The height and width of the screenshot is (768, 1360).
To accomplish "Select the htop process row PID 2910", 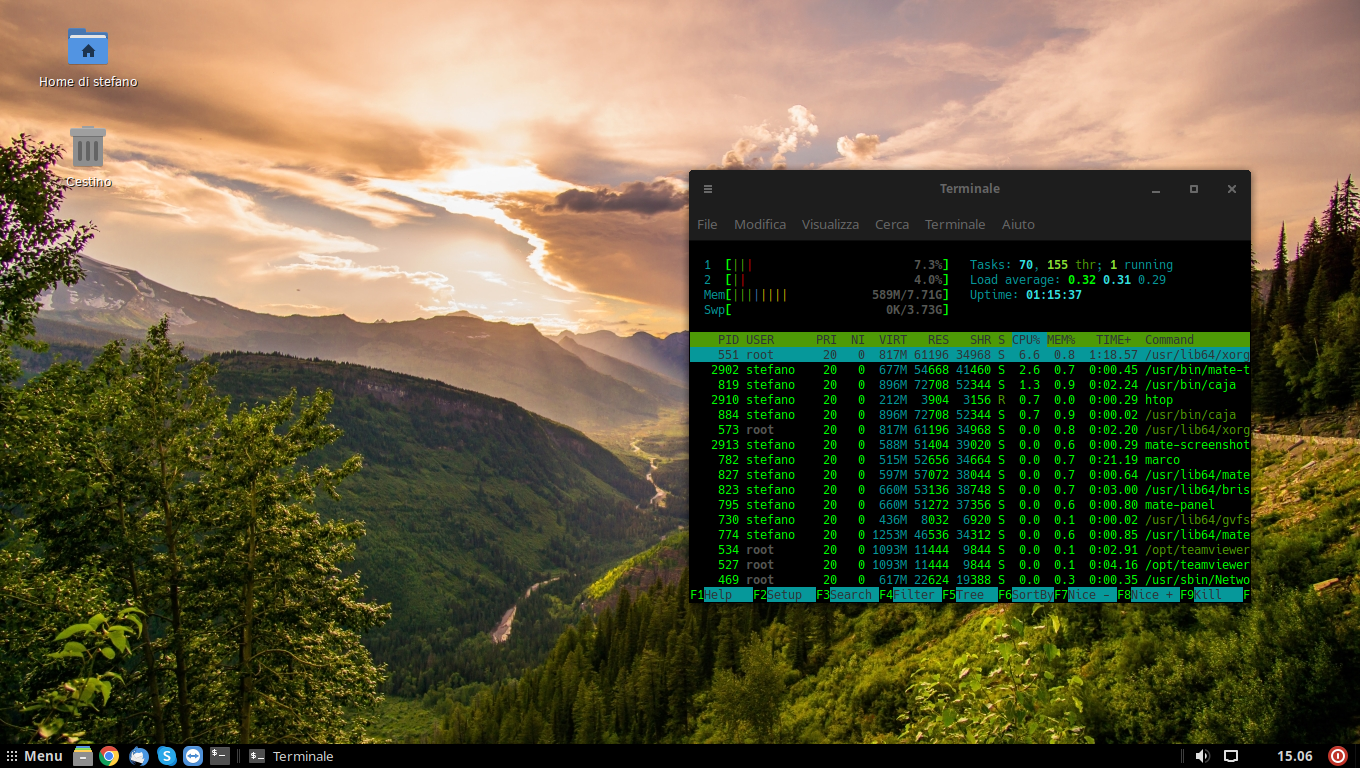I will [970, 400].
